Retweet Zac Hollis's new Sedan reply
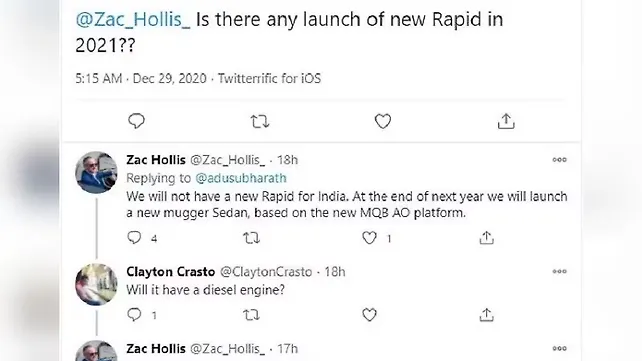The width and height of the screenshot is (642, 361). pos(251,238)
